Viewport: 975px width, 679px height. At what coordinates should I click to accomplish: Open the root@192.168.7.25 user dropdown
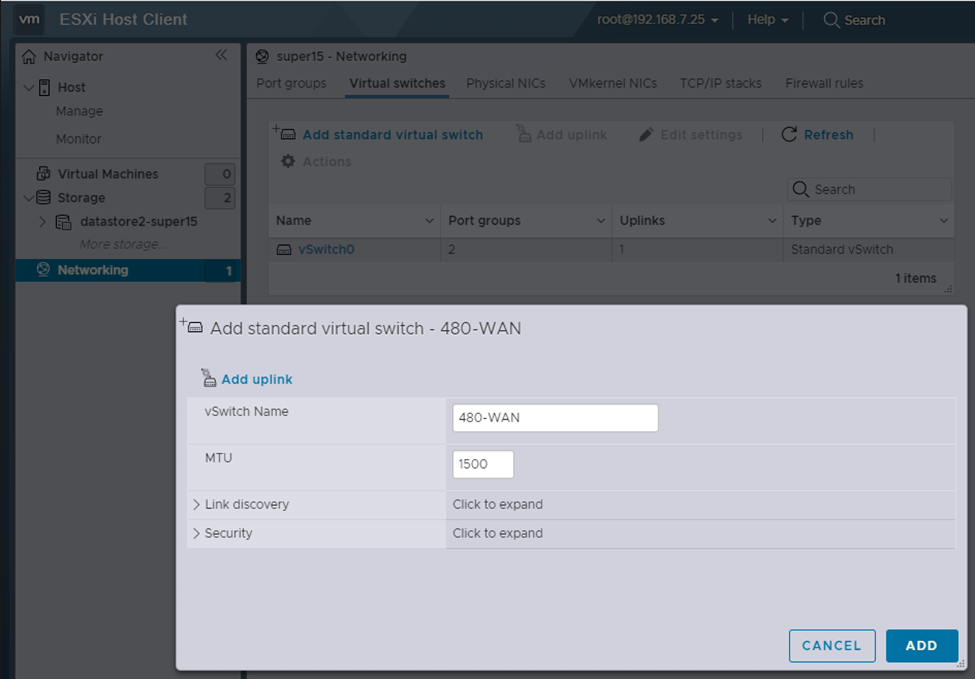pos(657,19)
